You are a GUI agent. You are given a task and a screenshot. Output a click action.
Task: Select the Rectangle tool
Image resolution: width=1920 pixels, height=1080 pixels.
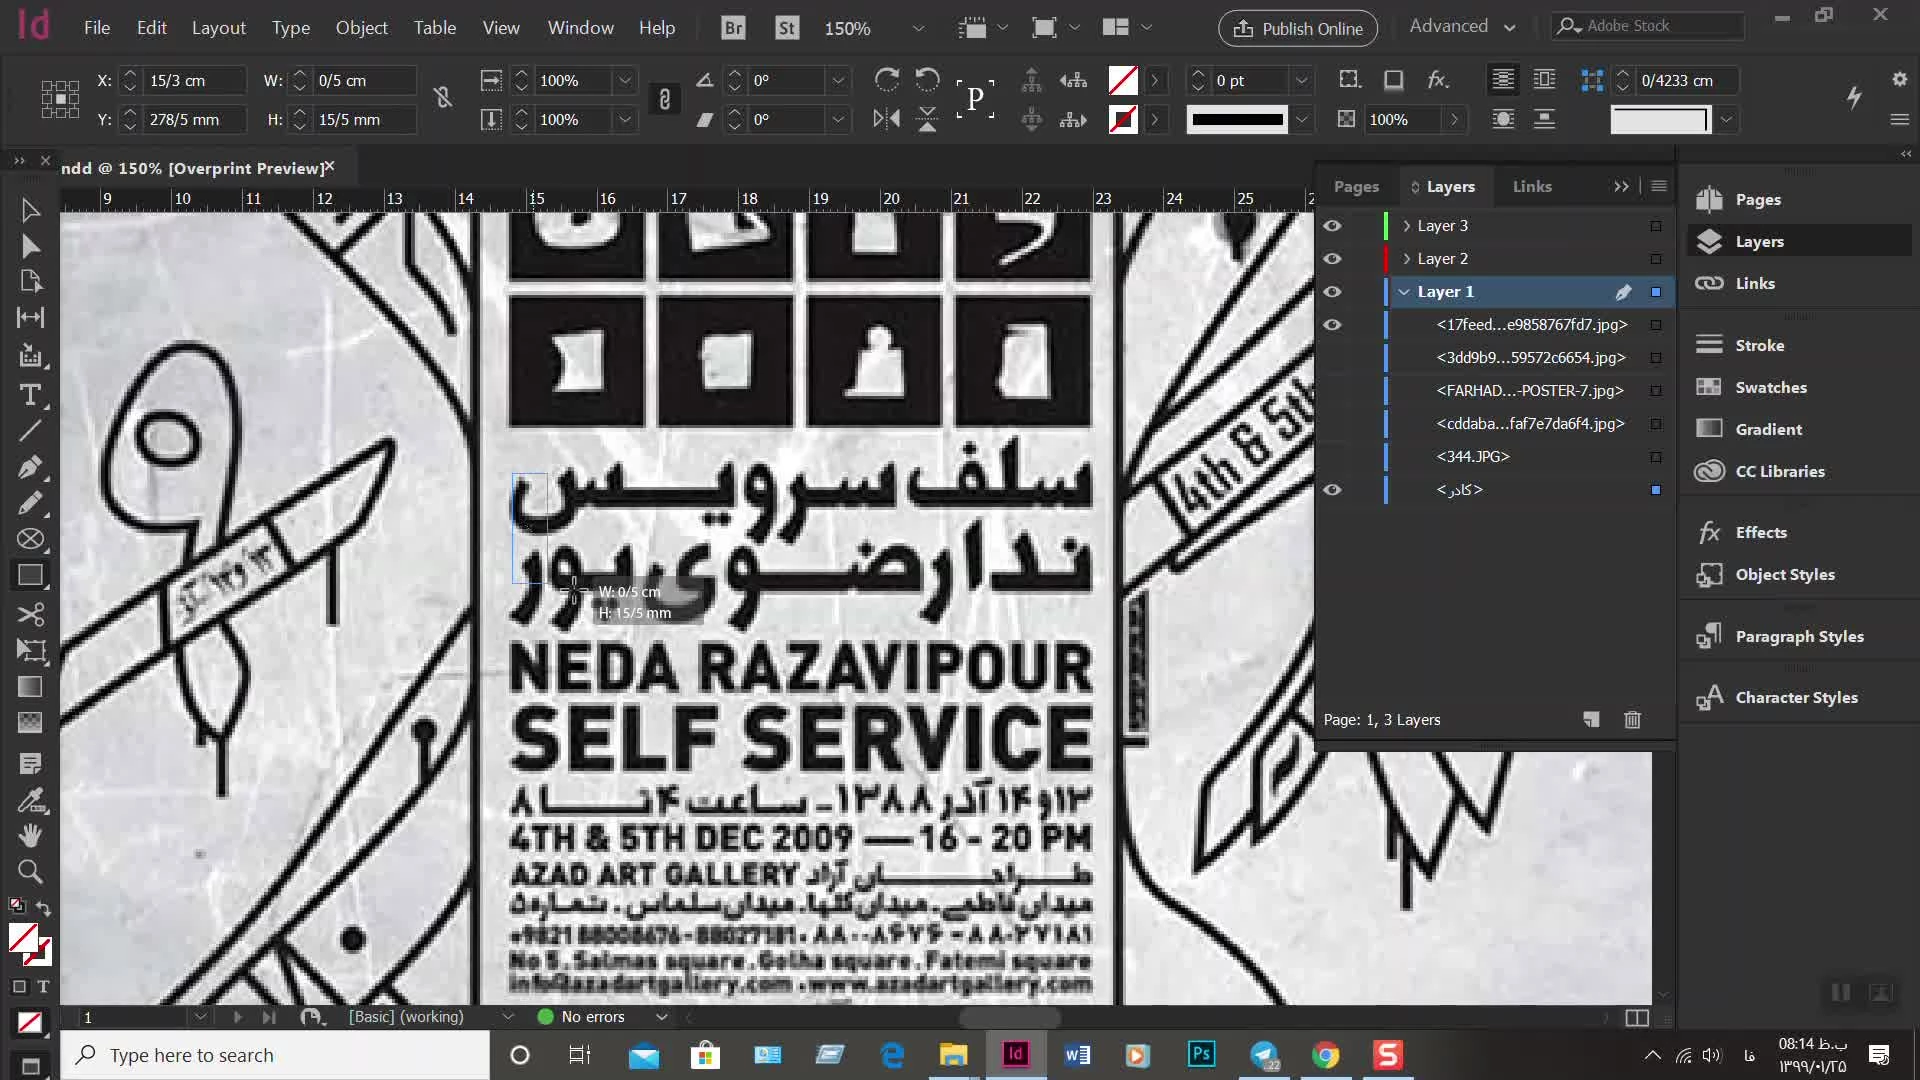pyautogui.click(x=30, y=576)
